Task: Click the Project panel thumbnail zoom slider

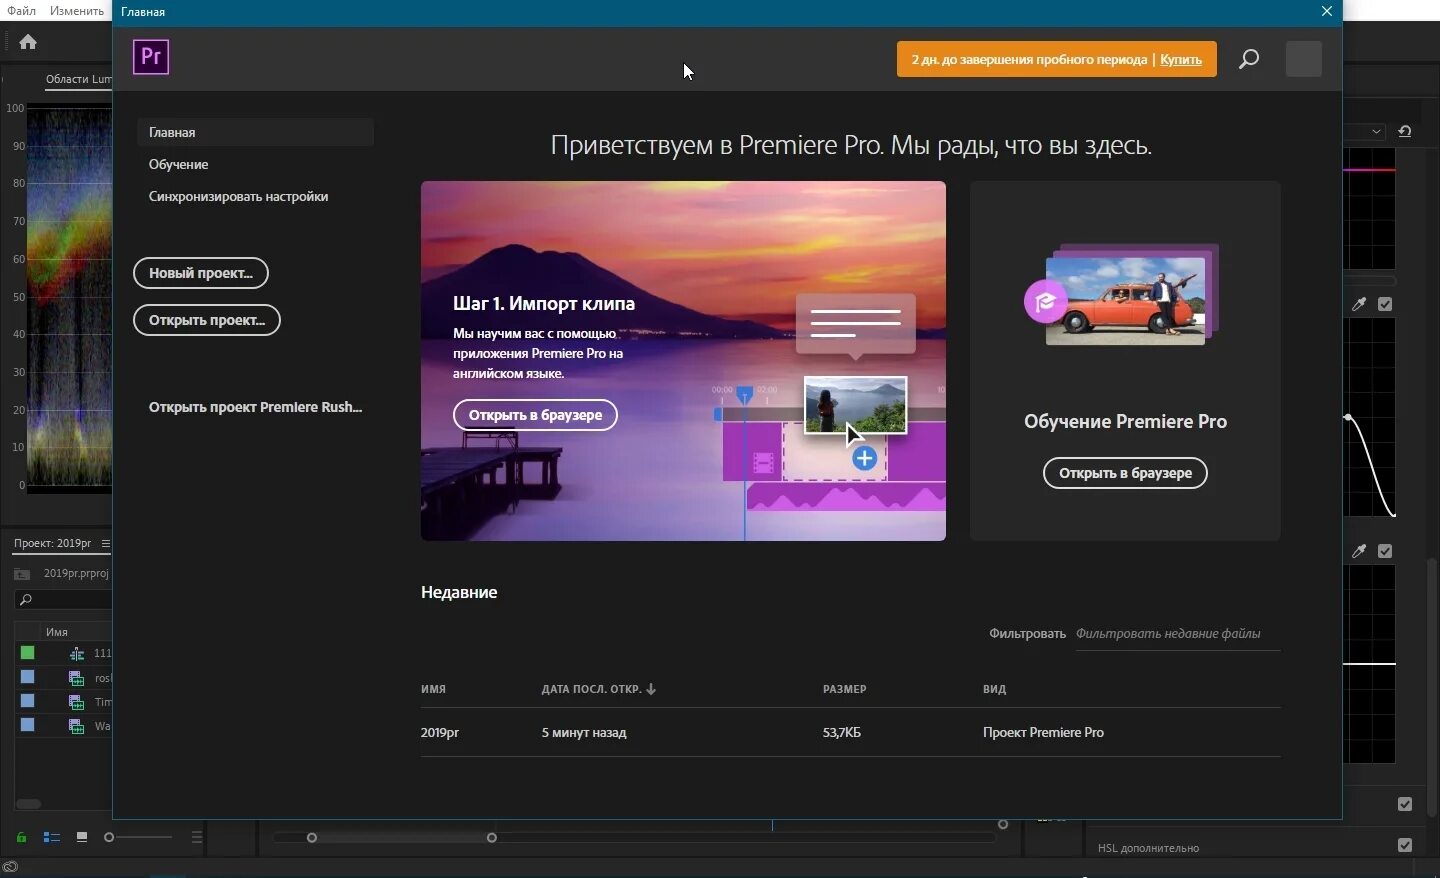Action: 138,837
